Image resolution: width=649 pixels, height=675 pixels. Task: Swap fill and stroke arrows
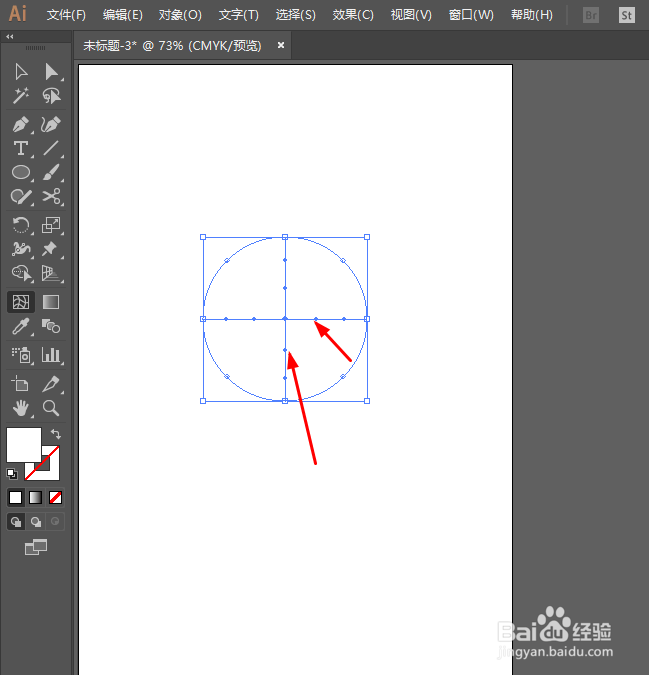[56, 433]
